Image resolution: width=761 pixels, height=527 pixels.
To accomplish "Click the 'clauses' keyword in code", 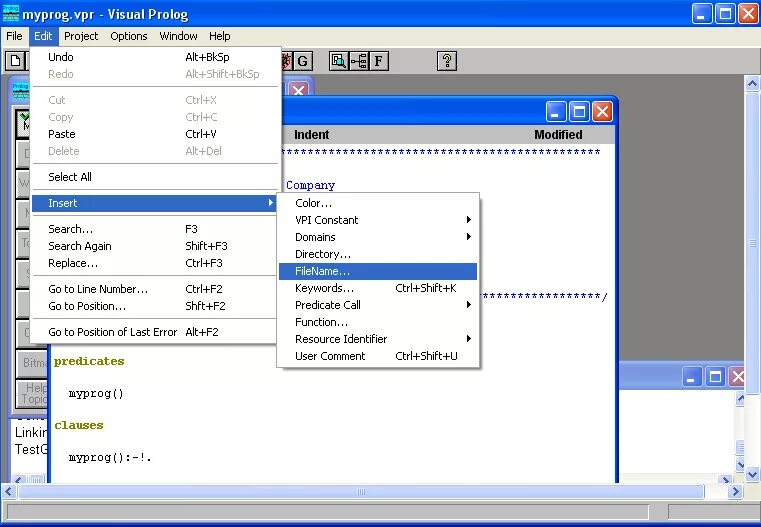I will point(79,425).
